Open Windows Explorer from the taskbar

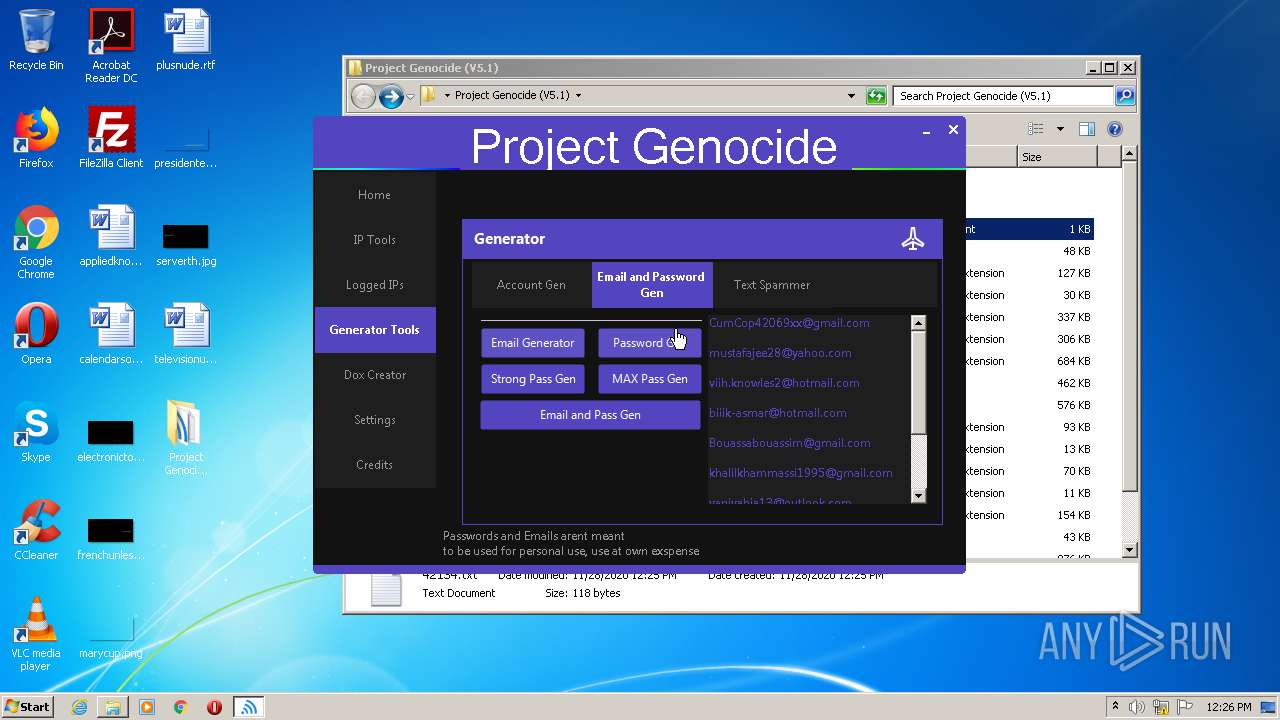pos(113,707)
